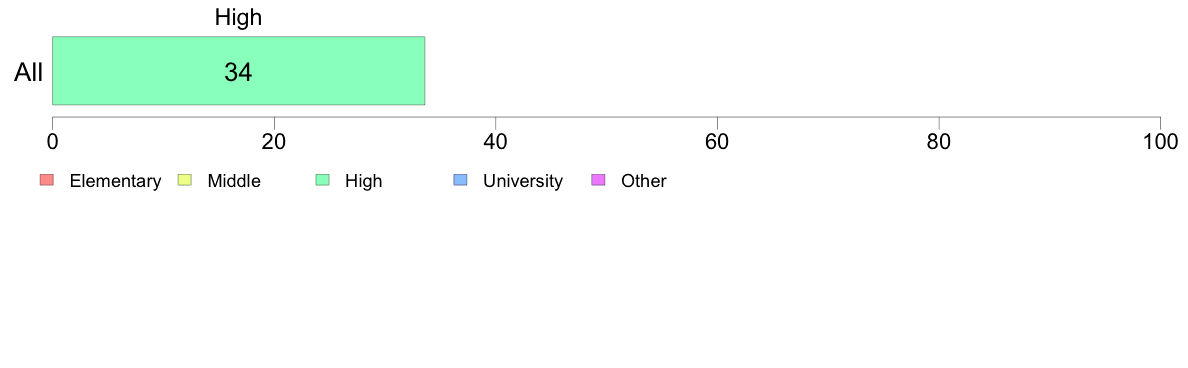
Task: Click the 0 axis tick label
Action: (x=52, y=141)
